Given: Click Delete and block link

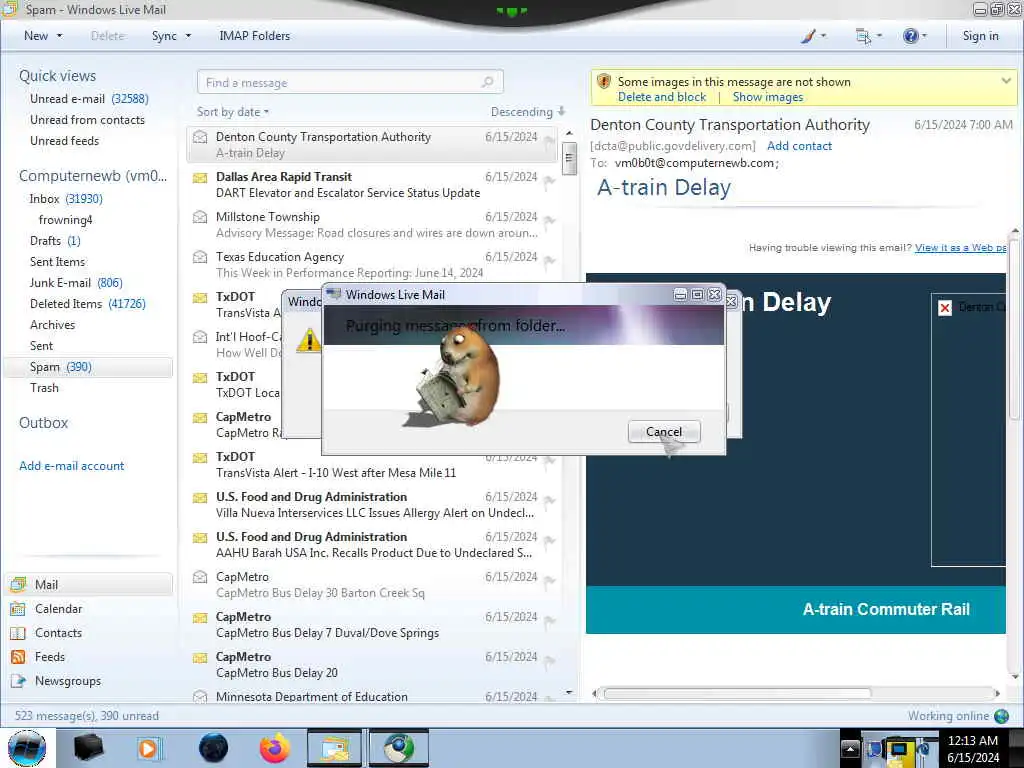Looking at the screenshot, I should [x=662, y=97].
